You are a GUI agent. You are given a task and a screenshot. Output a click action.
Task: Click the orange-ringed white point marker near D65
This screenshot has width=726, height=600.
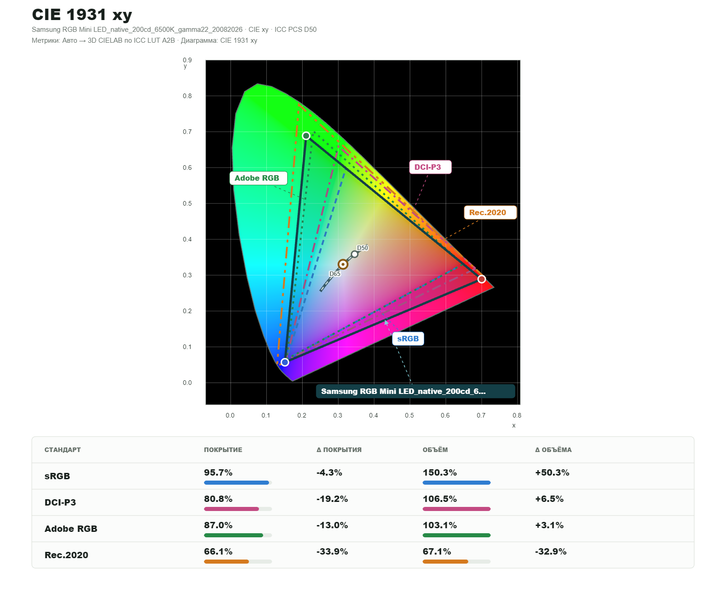pyautogui.click(x=343, y=264)
